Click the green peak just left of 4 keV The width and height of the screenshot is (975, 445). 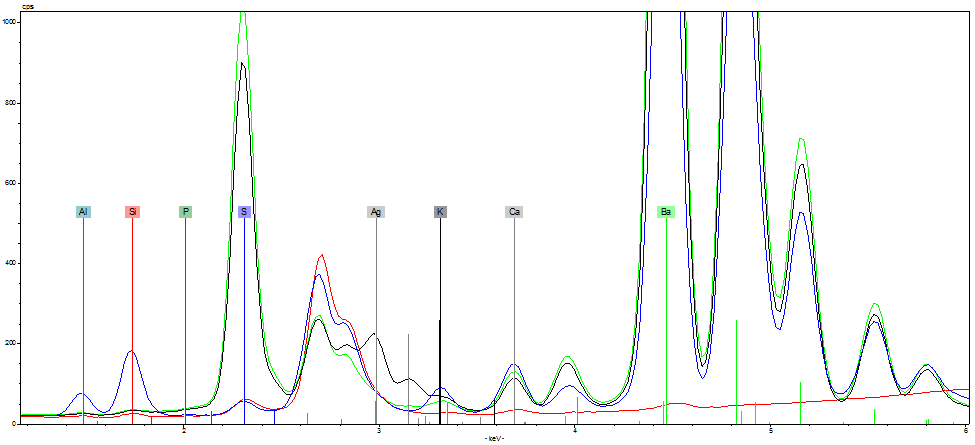click(x=566, y=357)
